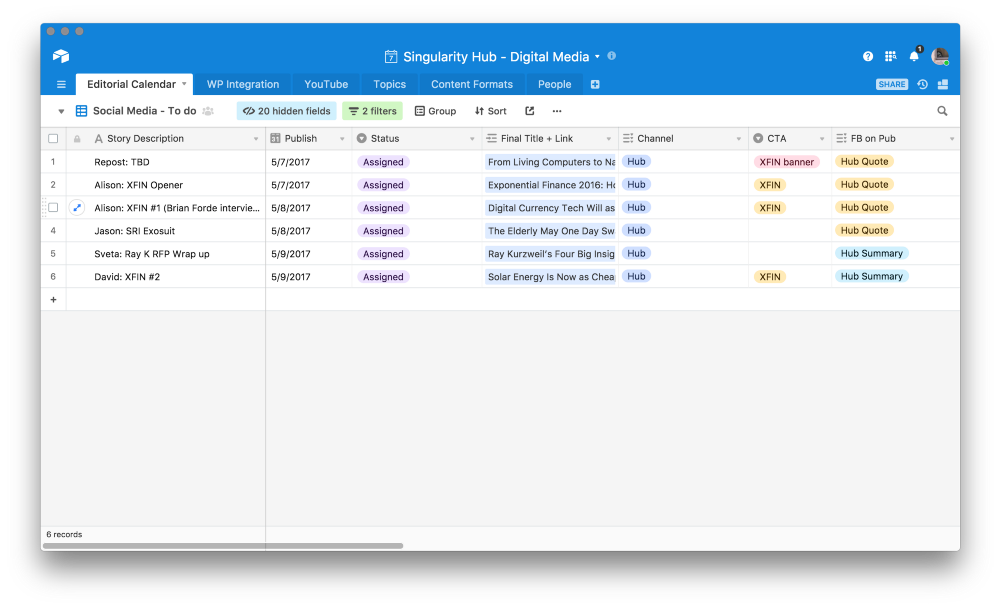Expand record using blue arrows icon
Screen dimensions: 1000x608
click(x=77, y=207)
